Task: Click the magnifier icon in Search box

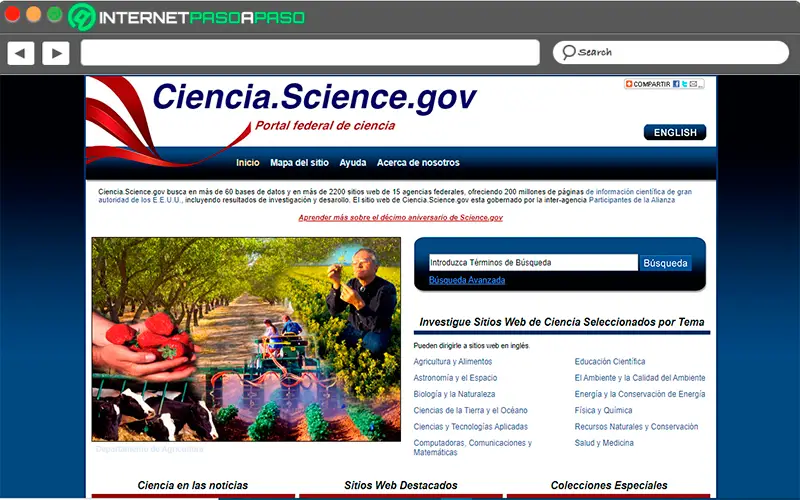Action: (x=568, y=52)
